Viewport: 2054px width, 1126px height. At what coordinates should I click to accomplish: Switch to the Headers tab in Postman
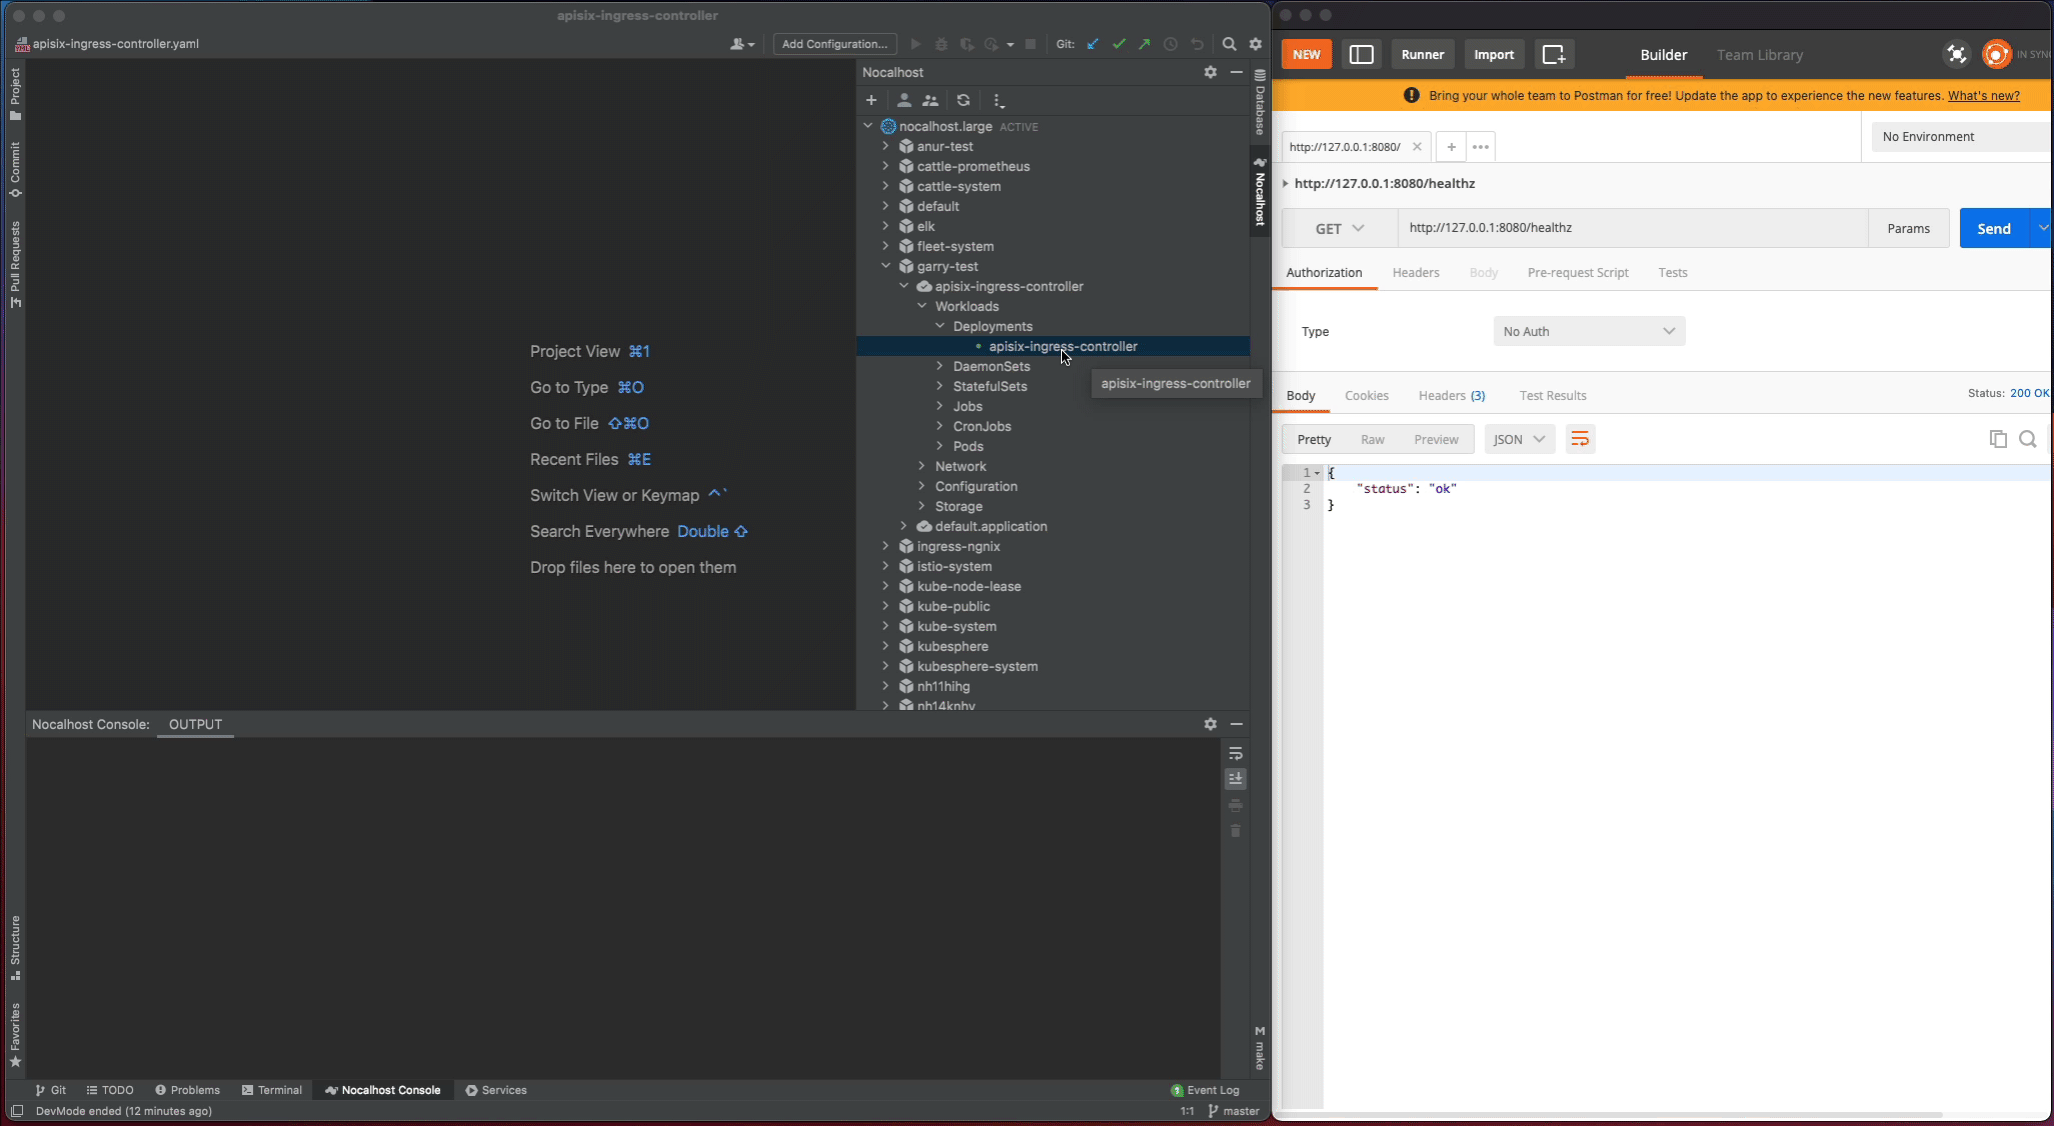pyautogui.click(x=1415, y=272)
